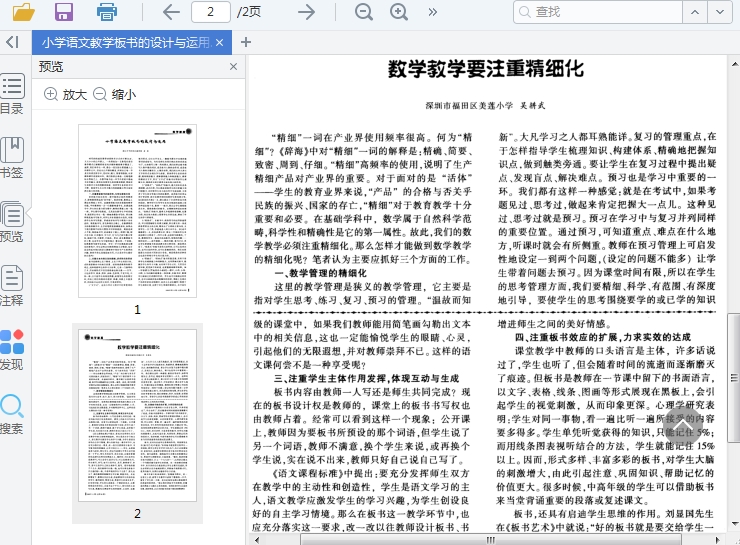Click 缩小 to shrink thumbnails
The image size is (740, 545).
(114, 94)
